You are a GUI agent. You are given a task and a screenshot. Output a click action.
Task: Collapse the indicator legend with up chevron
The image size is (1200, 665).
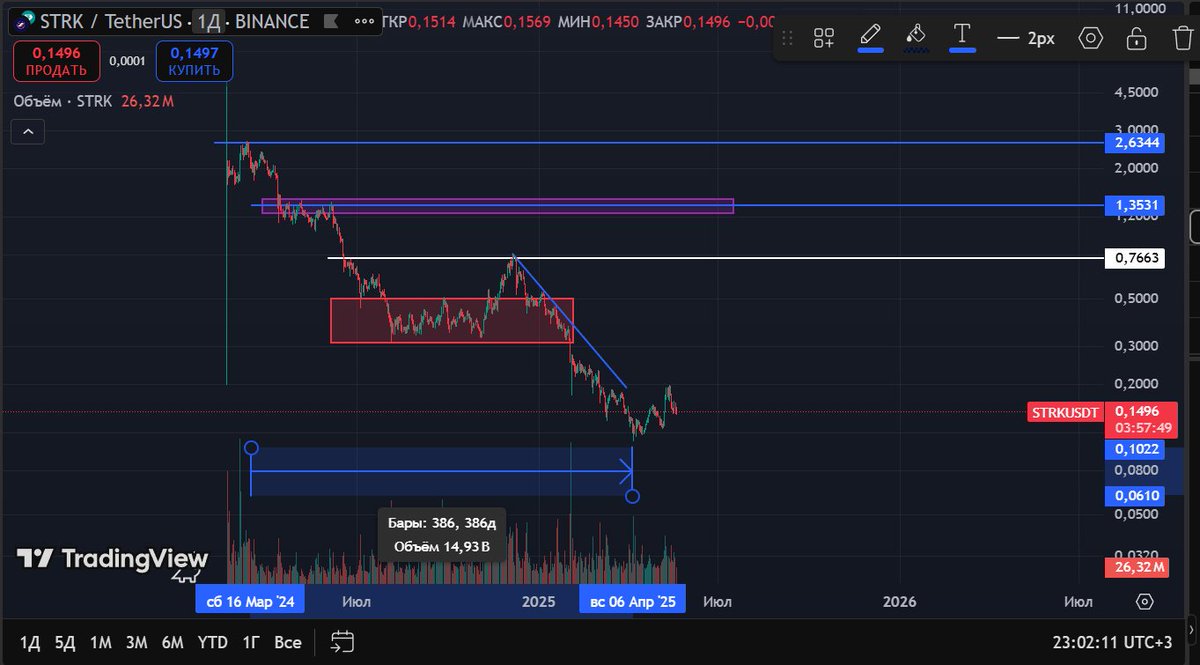point(28,132)
